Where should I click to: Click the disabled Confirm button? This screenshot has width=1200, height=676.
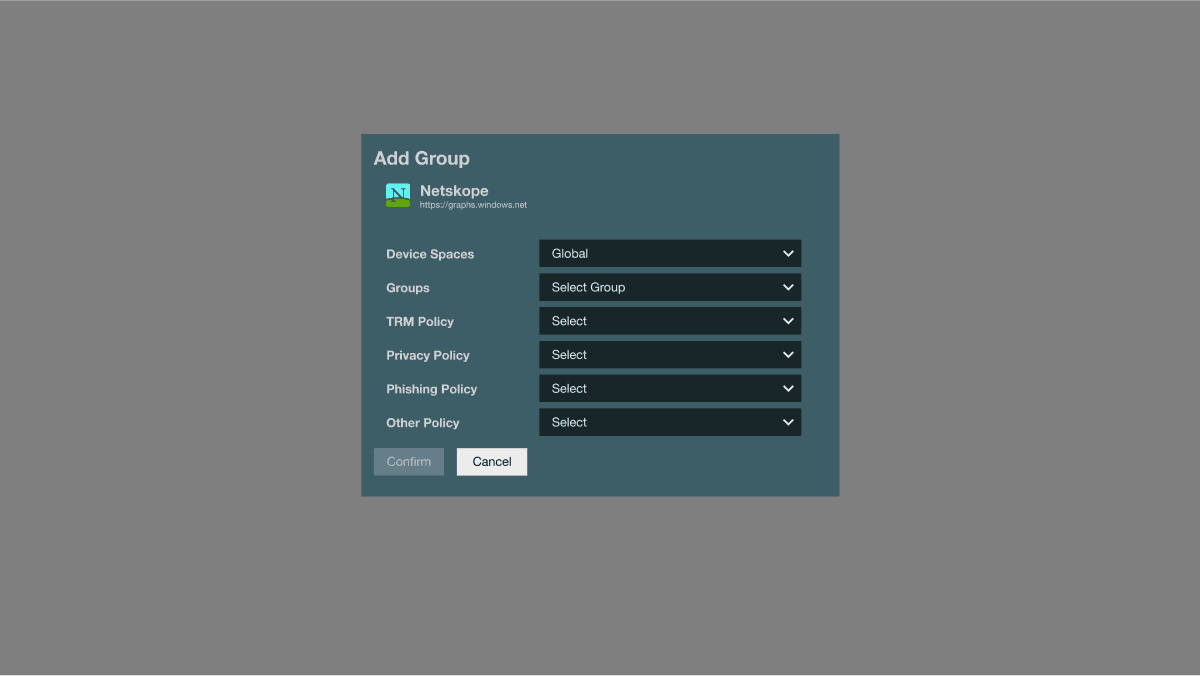coord(408,461)
